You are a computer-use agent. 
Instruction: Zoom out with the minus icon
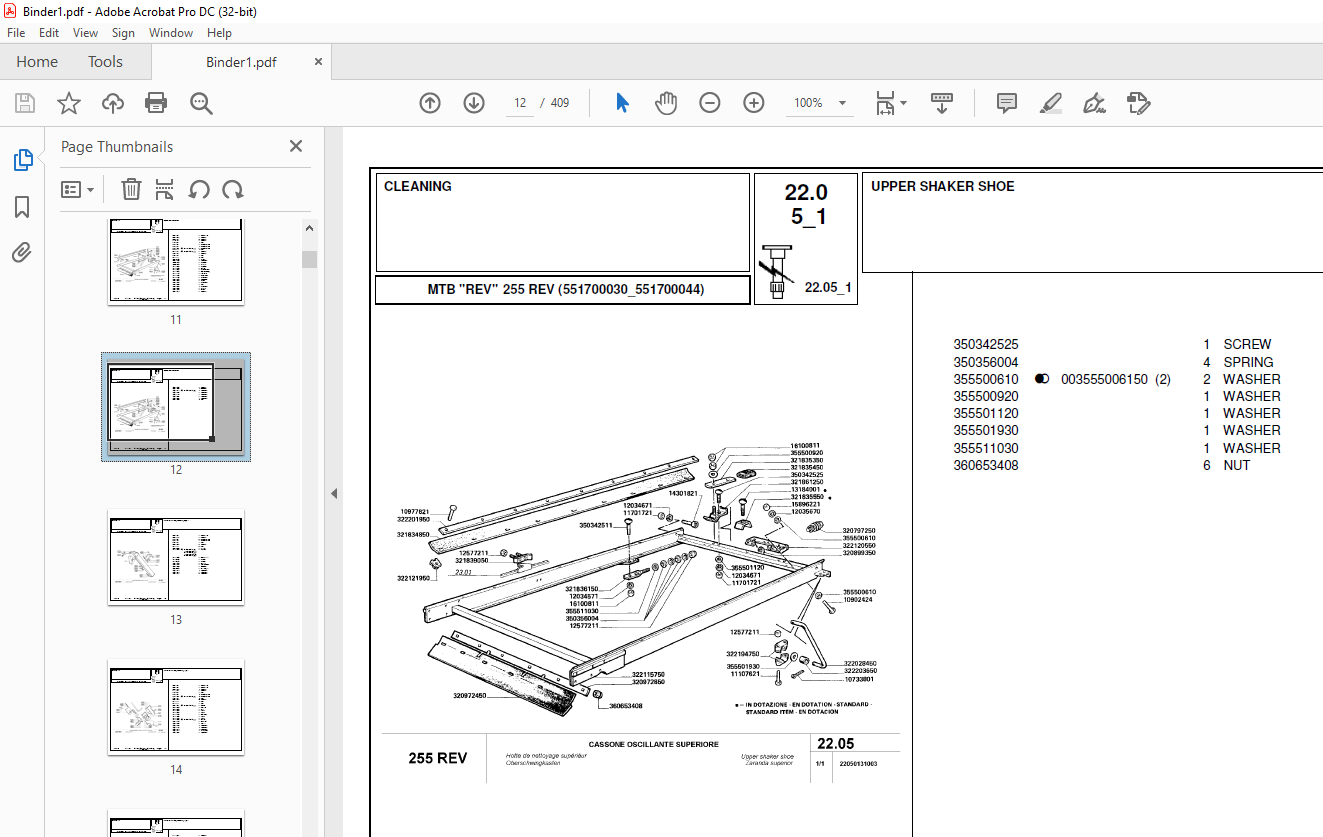tap(710, 103)
